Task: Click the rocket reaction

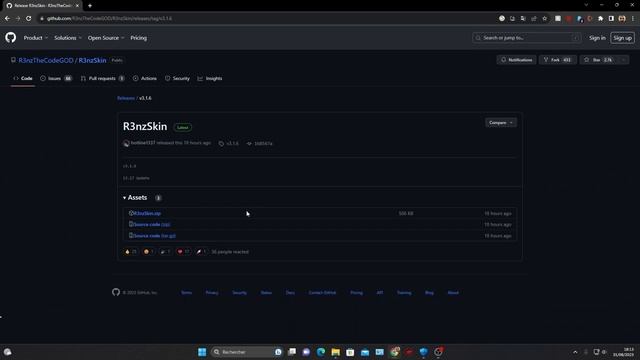Action: [201, 252]
